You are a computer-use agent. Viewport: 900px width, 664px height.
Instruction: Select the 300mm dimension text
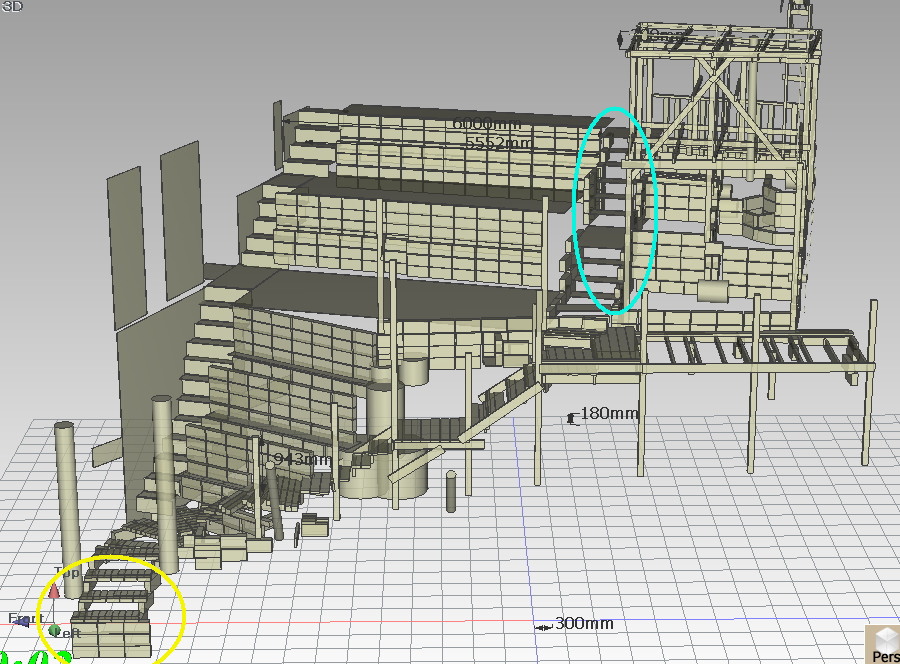point(584,624)
